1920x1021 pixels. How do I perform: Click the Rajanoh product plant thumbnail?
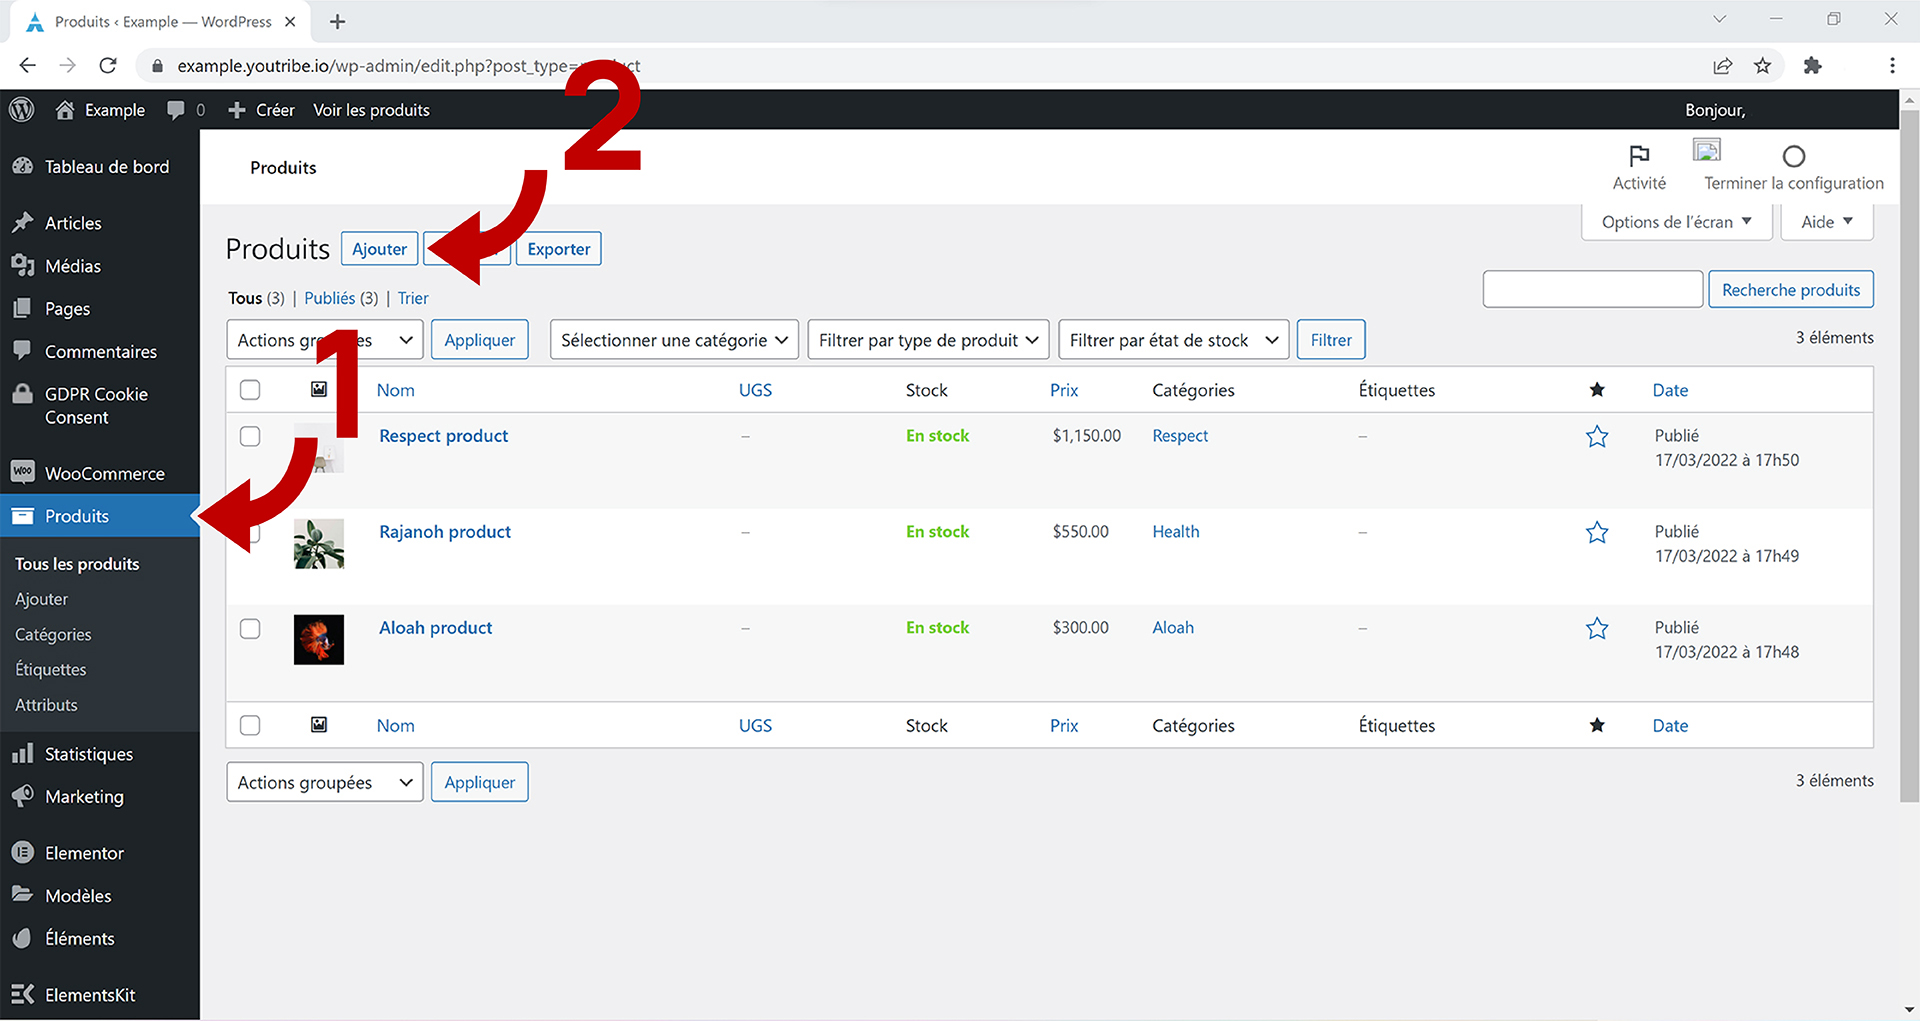point(319,544)
